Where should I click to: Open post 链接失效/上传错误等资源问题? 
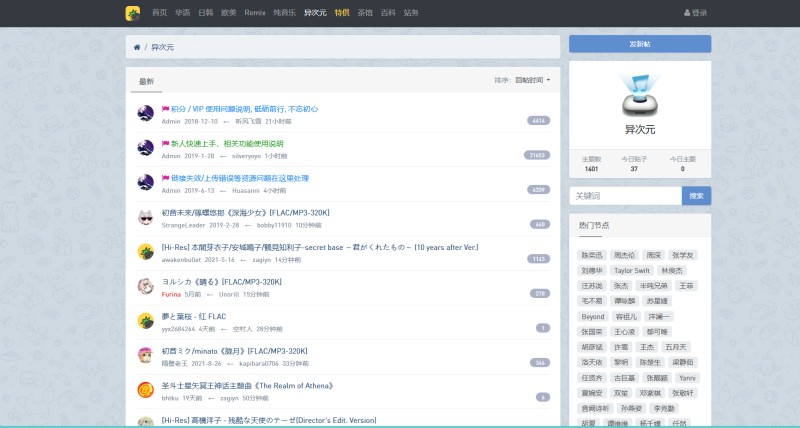(x=240, y=179)
